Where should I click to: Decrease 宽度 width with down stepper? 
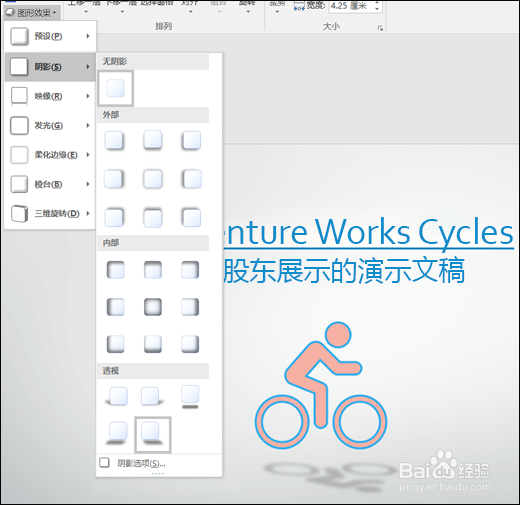377,9
